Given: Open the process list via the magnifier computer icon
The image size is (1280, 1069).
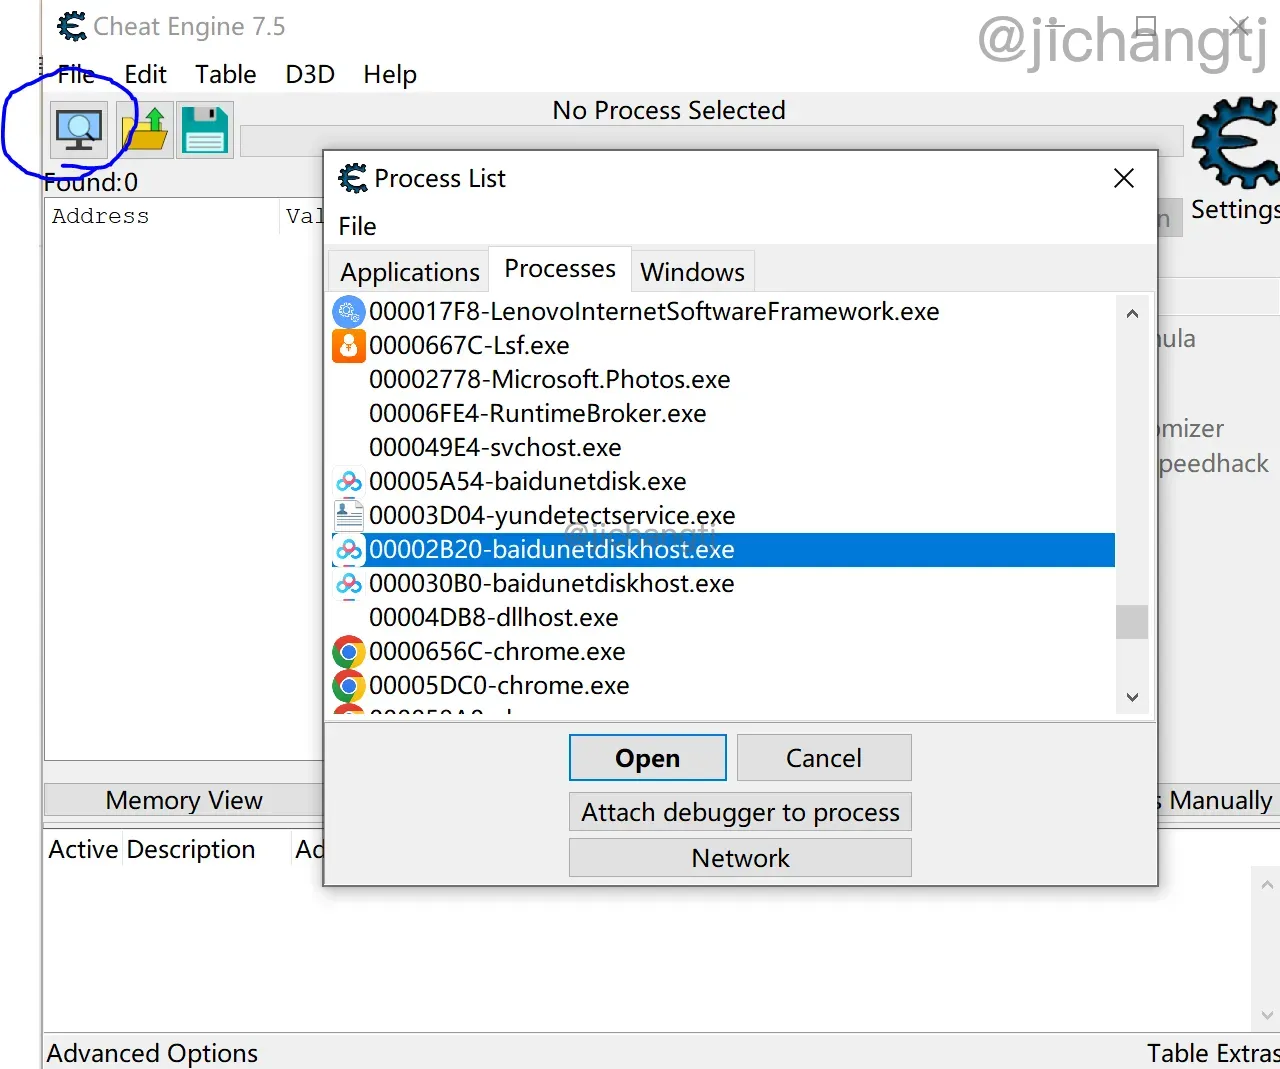Looking at the screenshot, I should tap(80, 129).
